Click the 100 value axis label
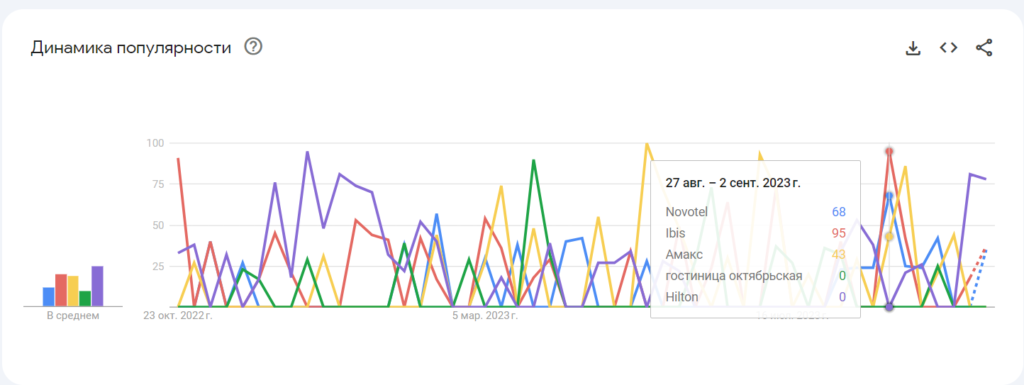 pyautogui.click(x=156, y=142)
